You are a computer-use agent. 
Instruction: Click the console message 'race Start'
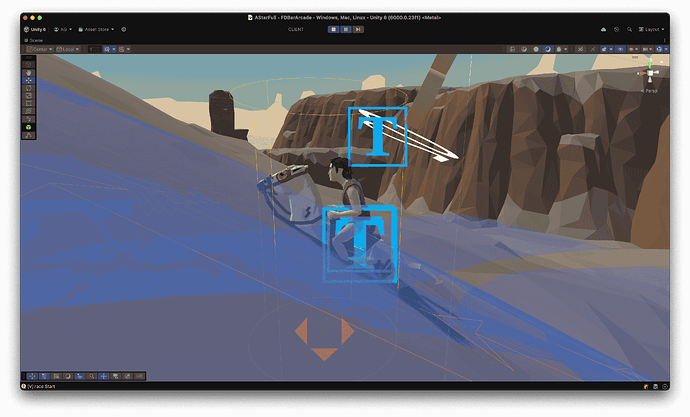tap(41, 386)
